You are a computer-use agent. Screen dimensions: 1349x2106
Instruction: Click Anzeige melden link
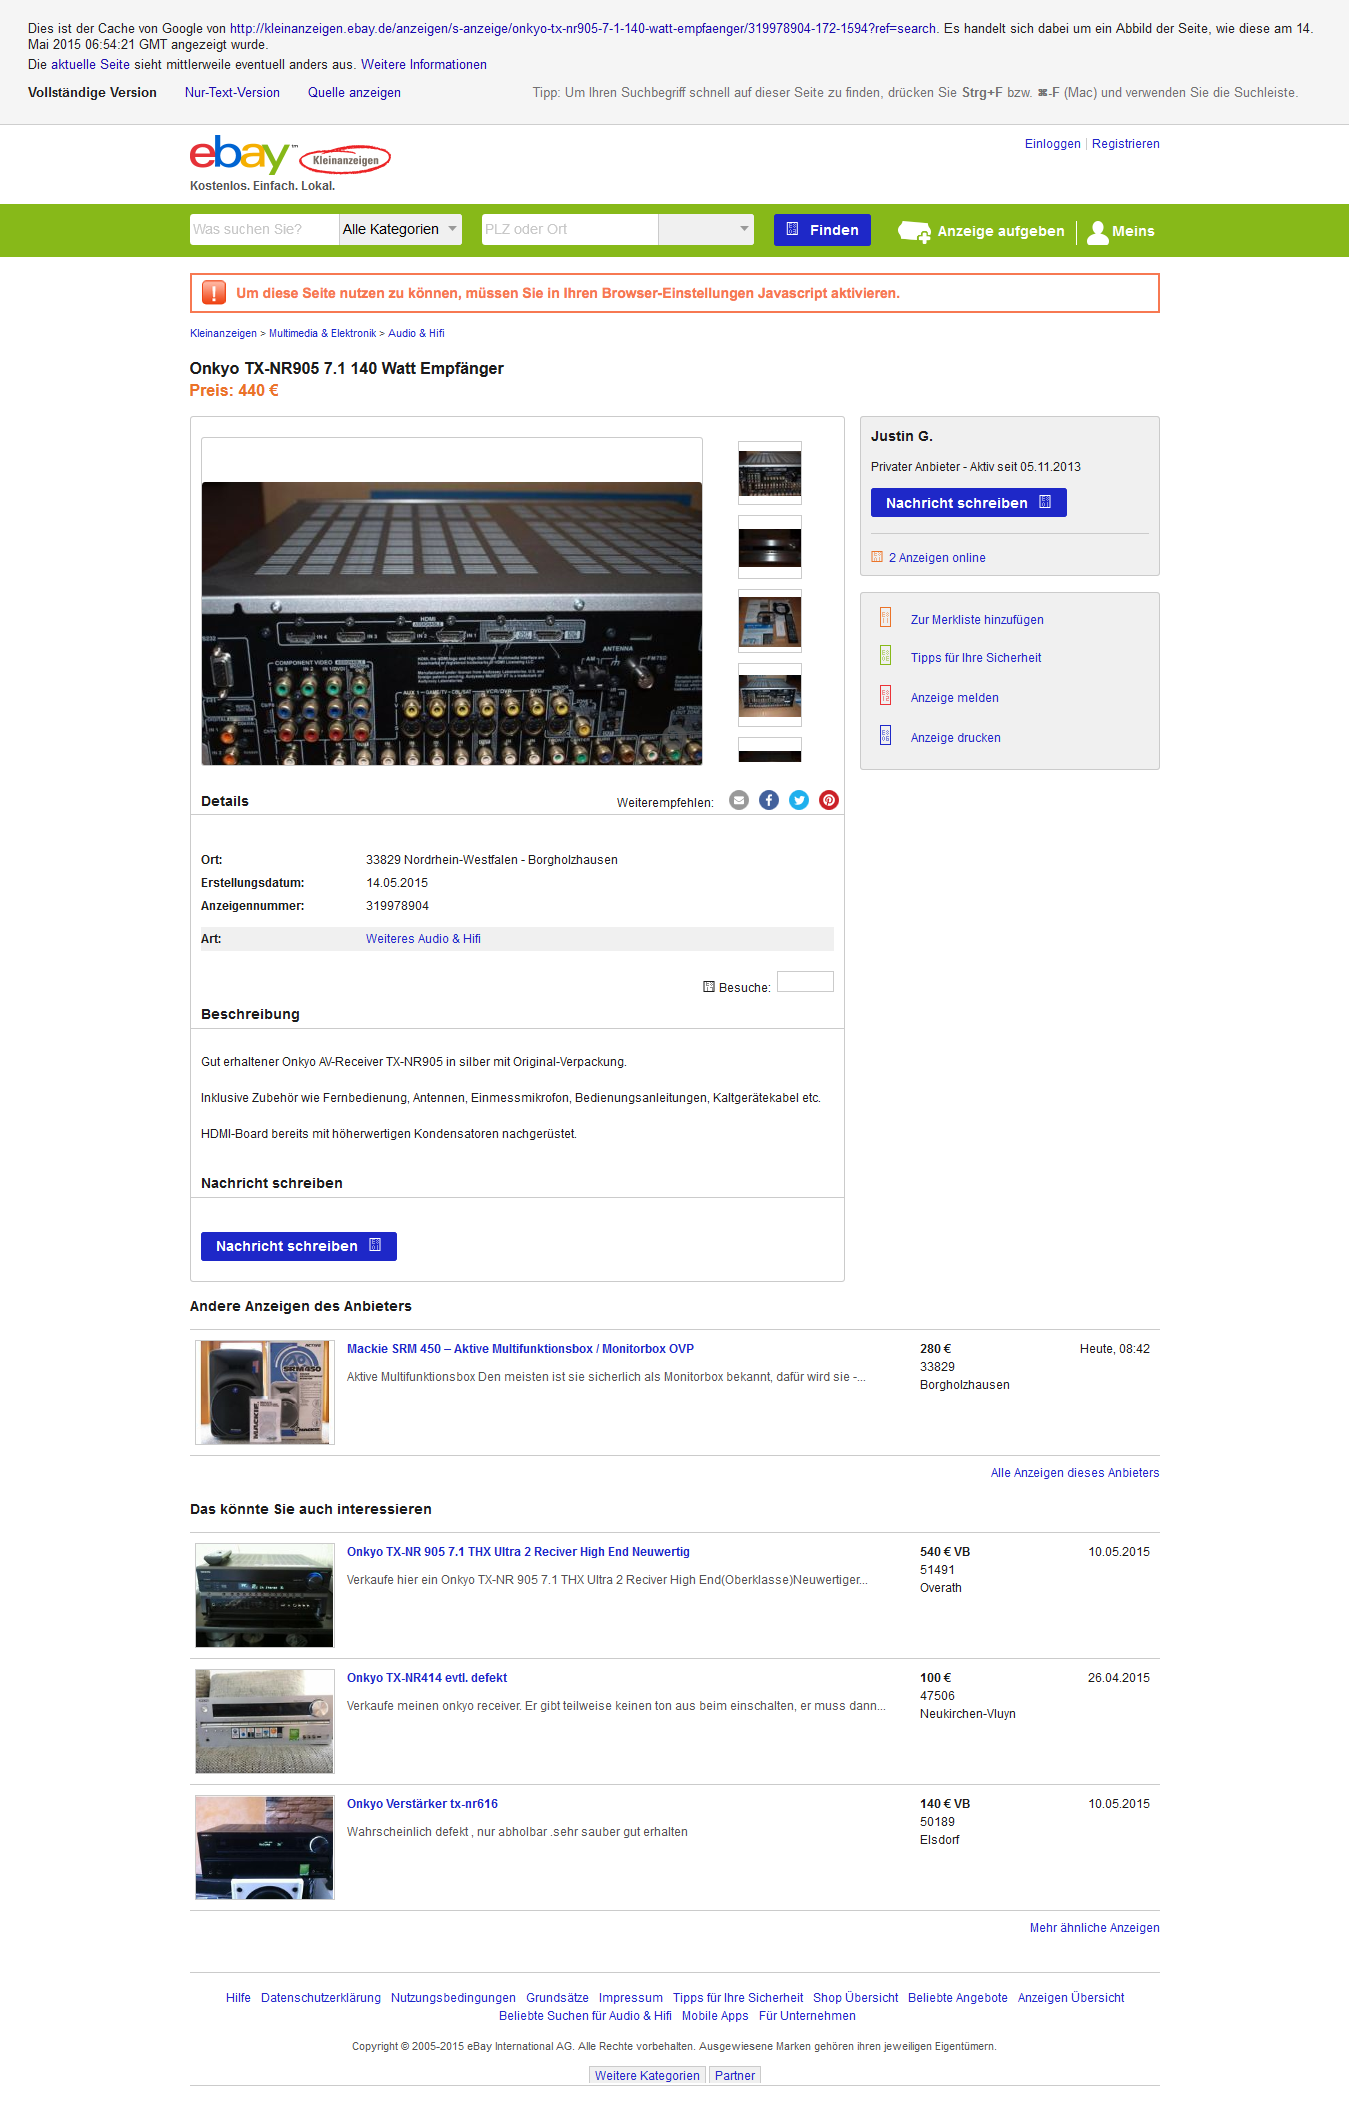[x=954, y=698]
